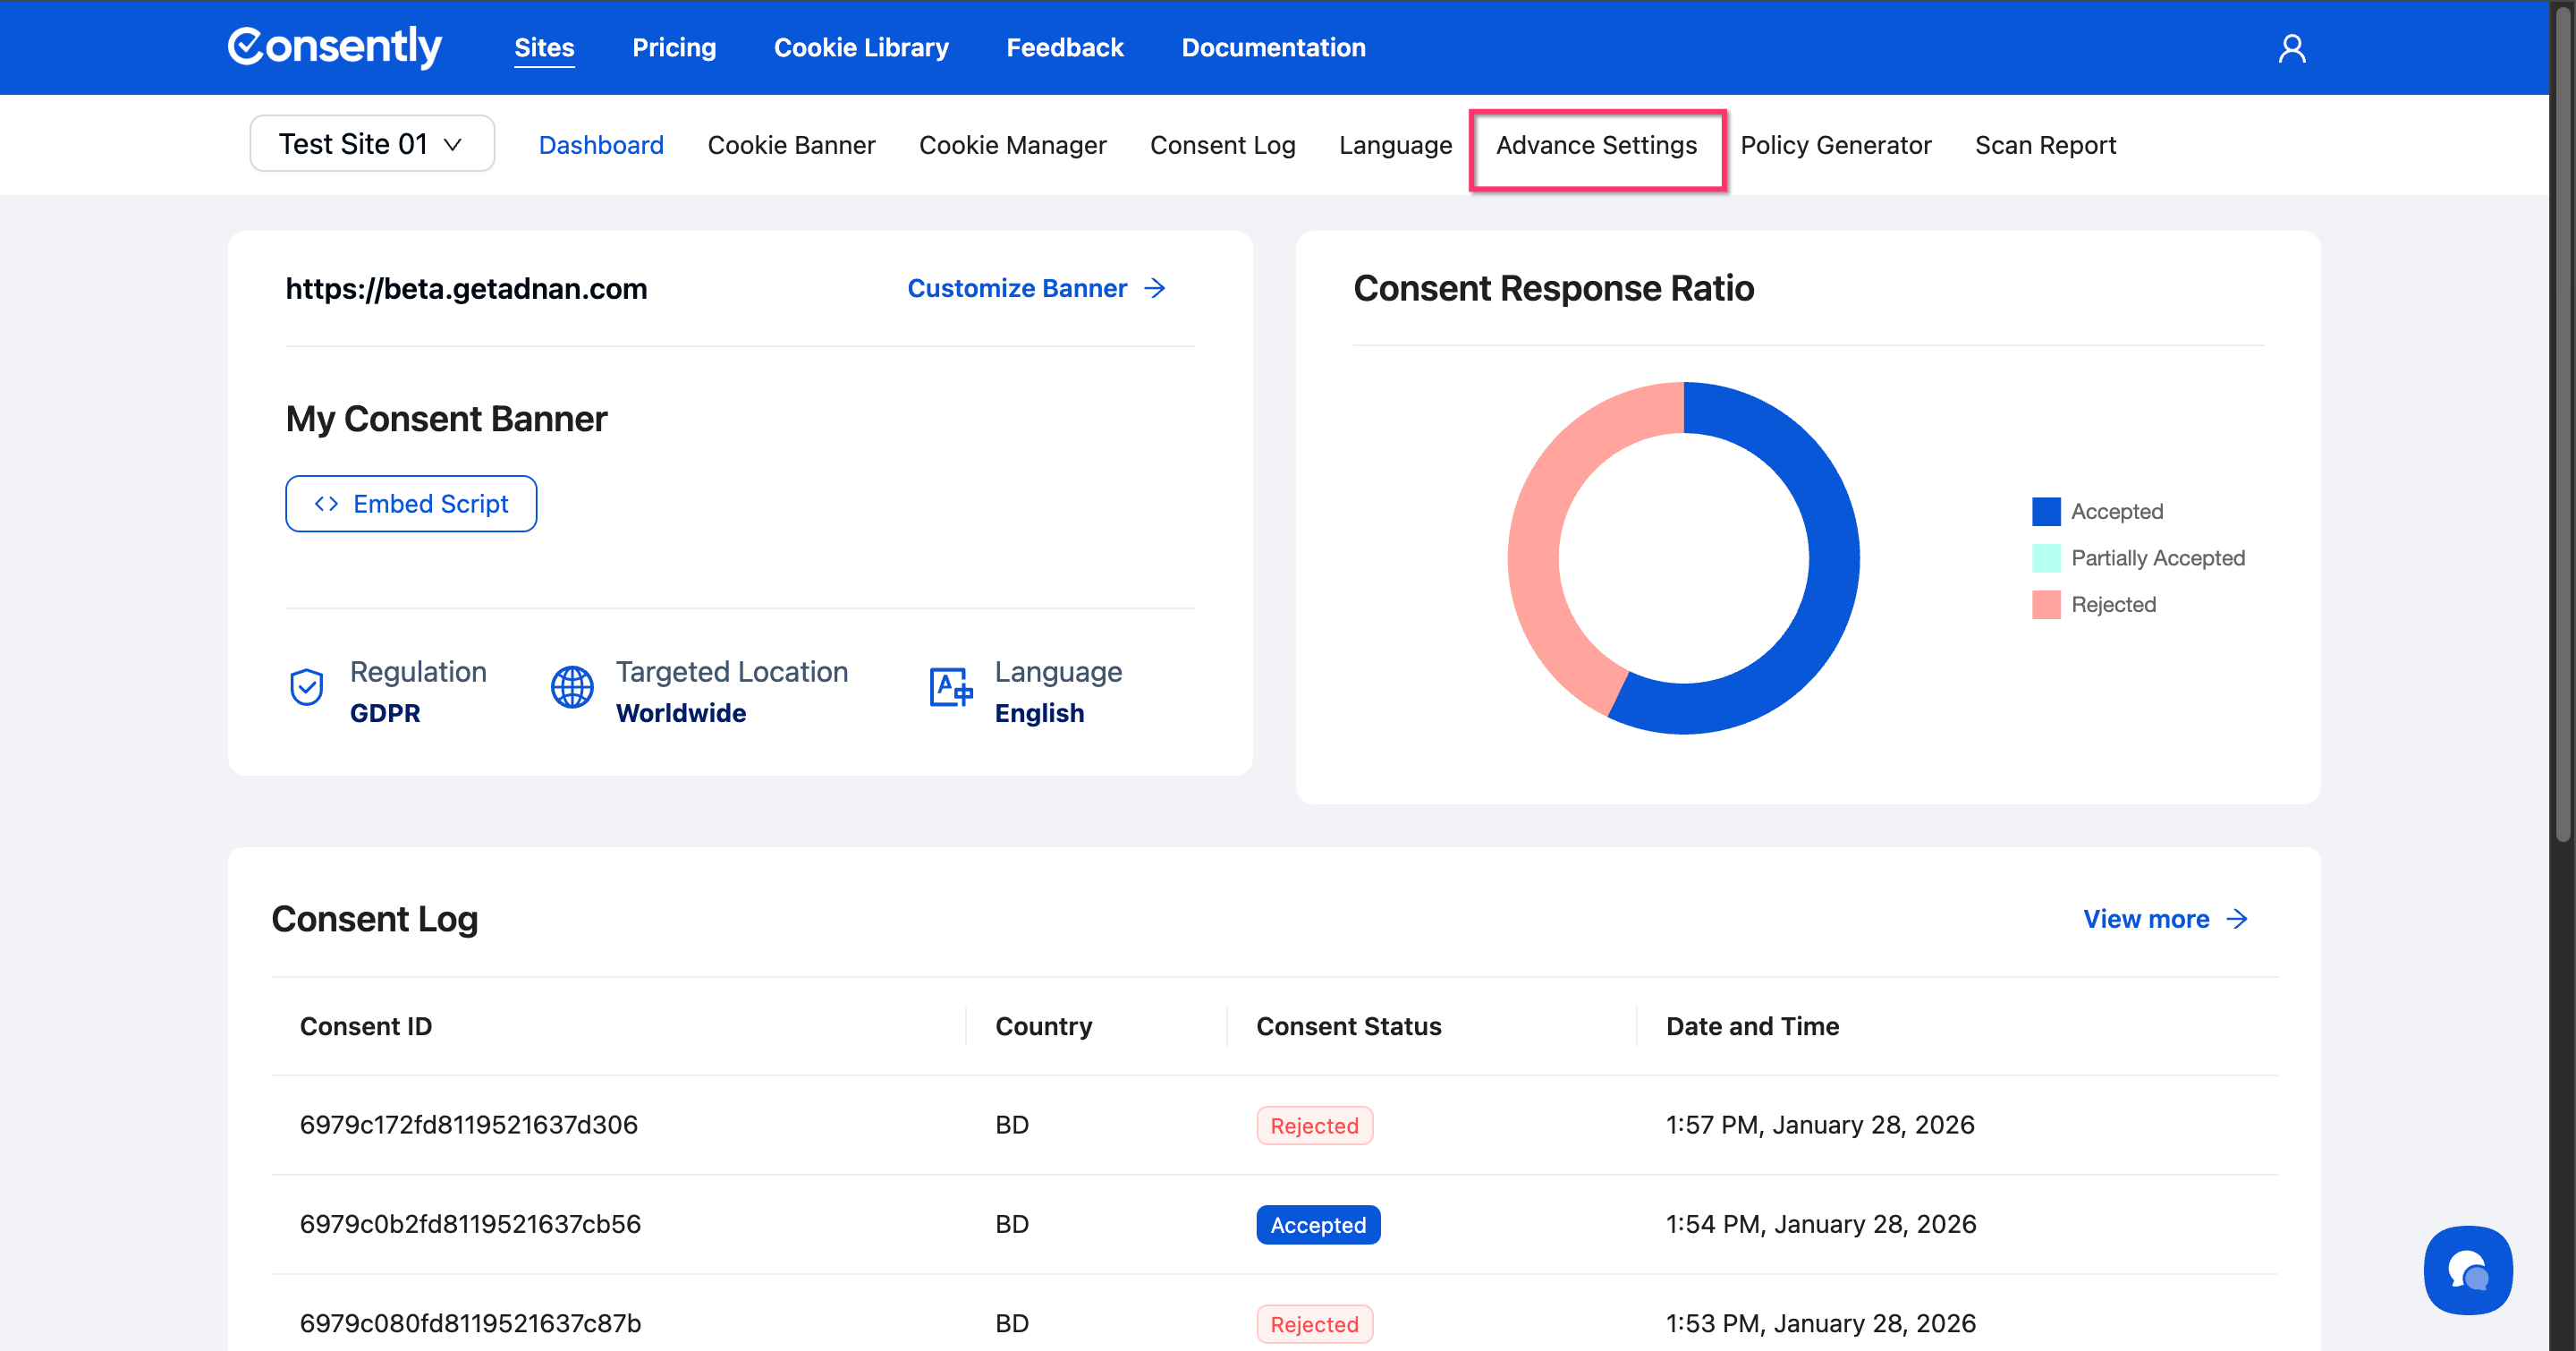Open the Advance Settings tab
Screen dimensions: 2576x1351
[x=1596, y=146]
